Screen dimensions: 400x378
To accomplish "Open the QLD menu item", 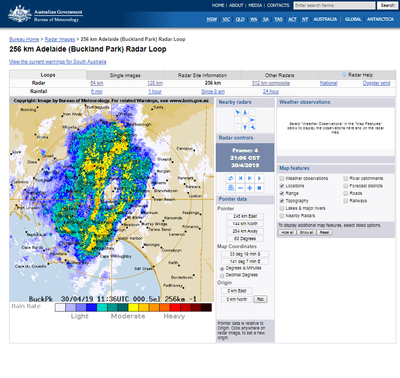I will tap(240, 19).
